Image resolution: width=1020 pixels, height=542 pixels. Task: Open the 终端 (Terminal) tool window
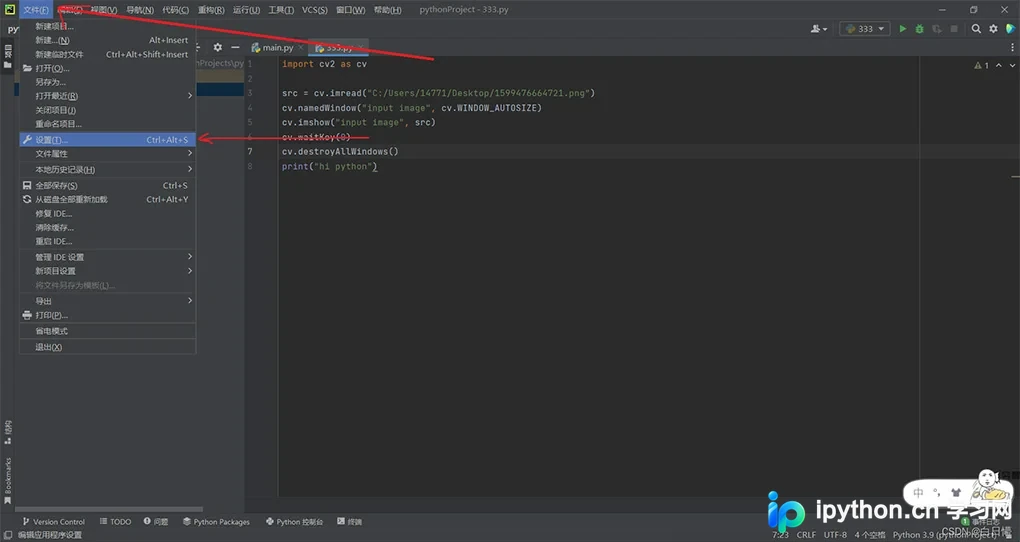click(x=349, y=522)
